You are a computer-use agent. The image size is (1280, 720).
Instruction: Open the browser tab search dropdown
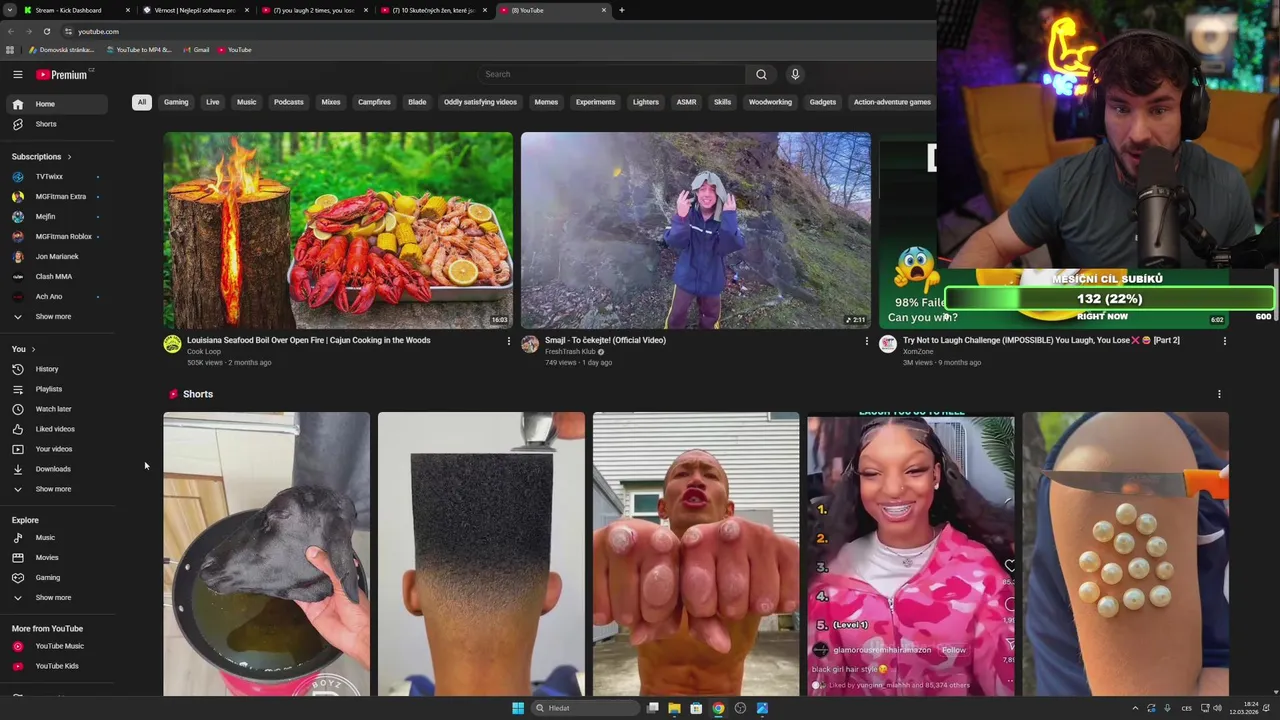[x=9, y=10]
